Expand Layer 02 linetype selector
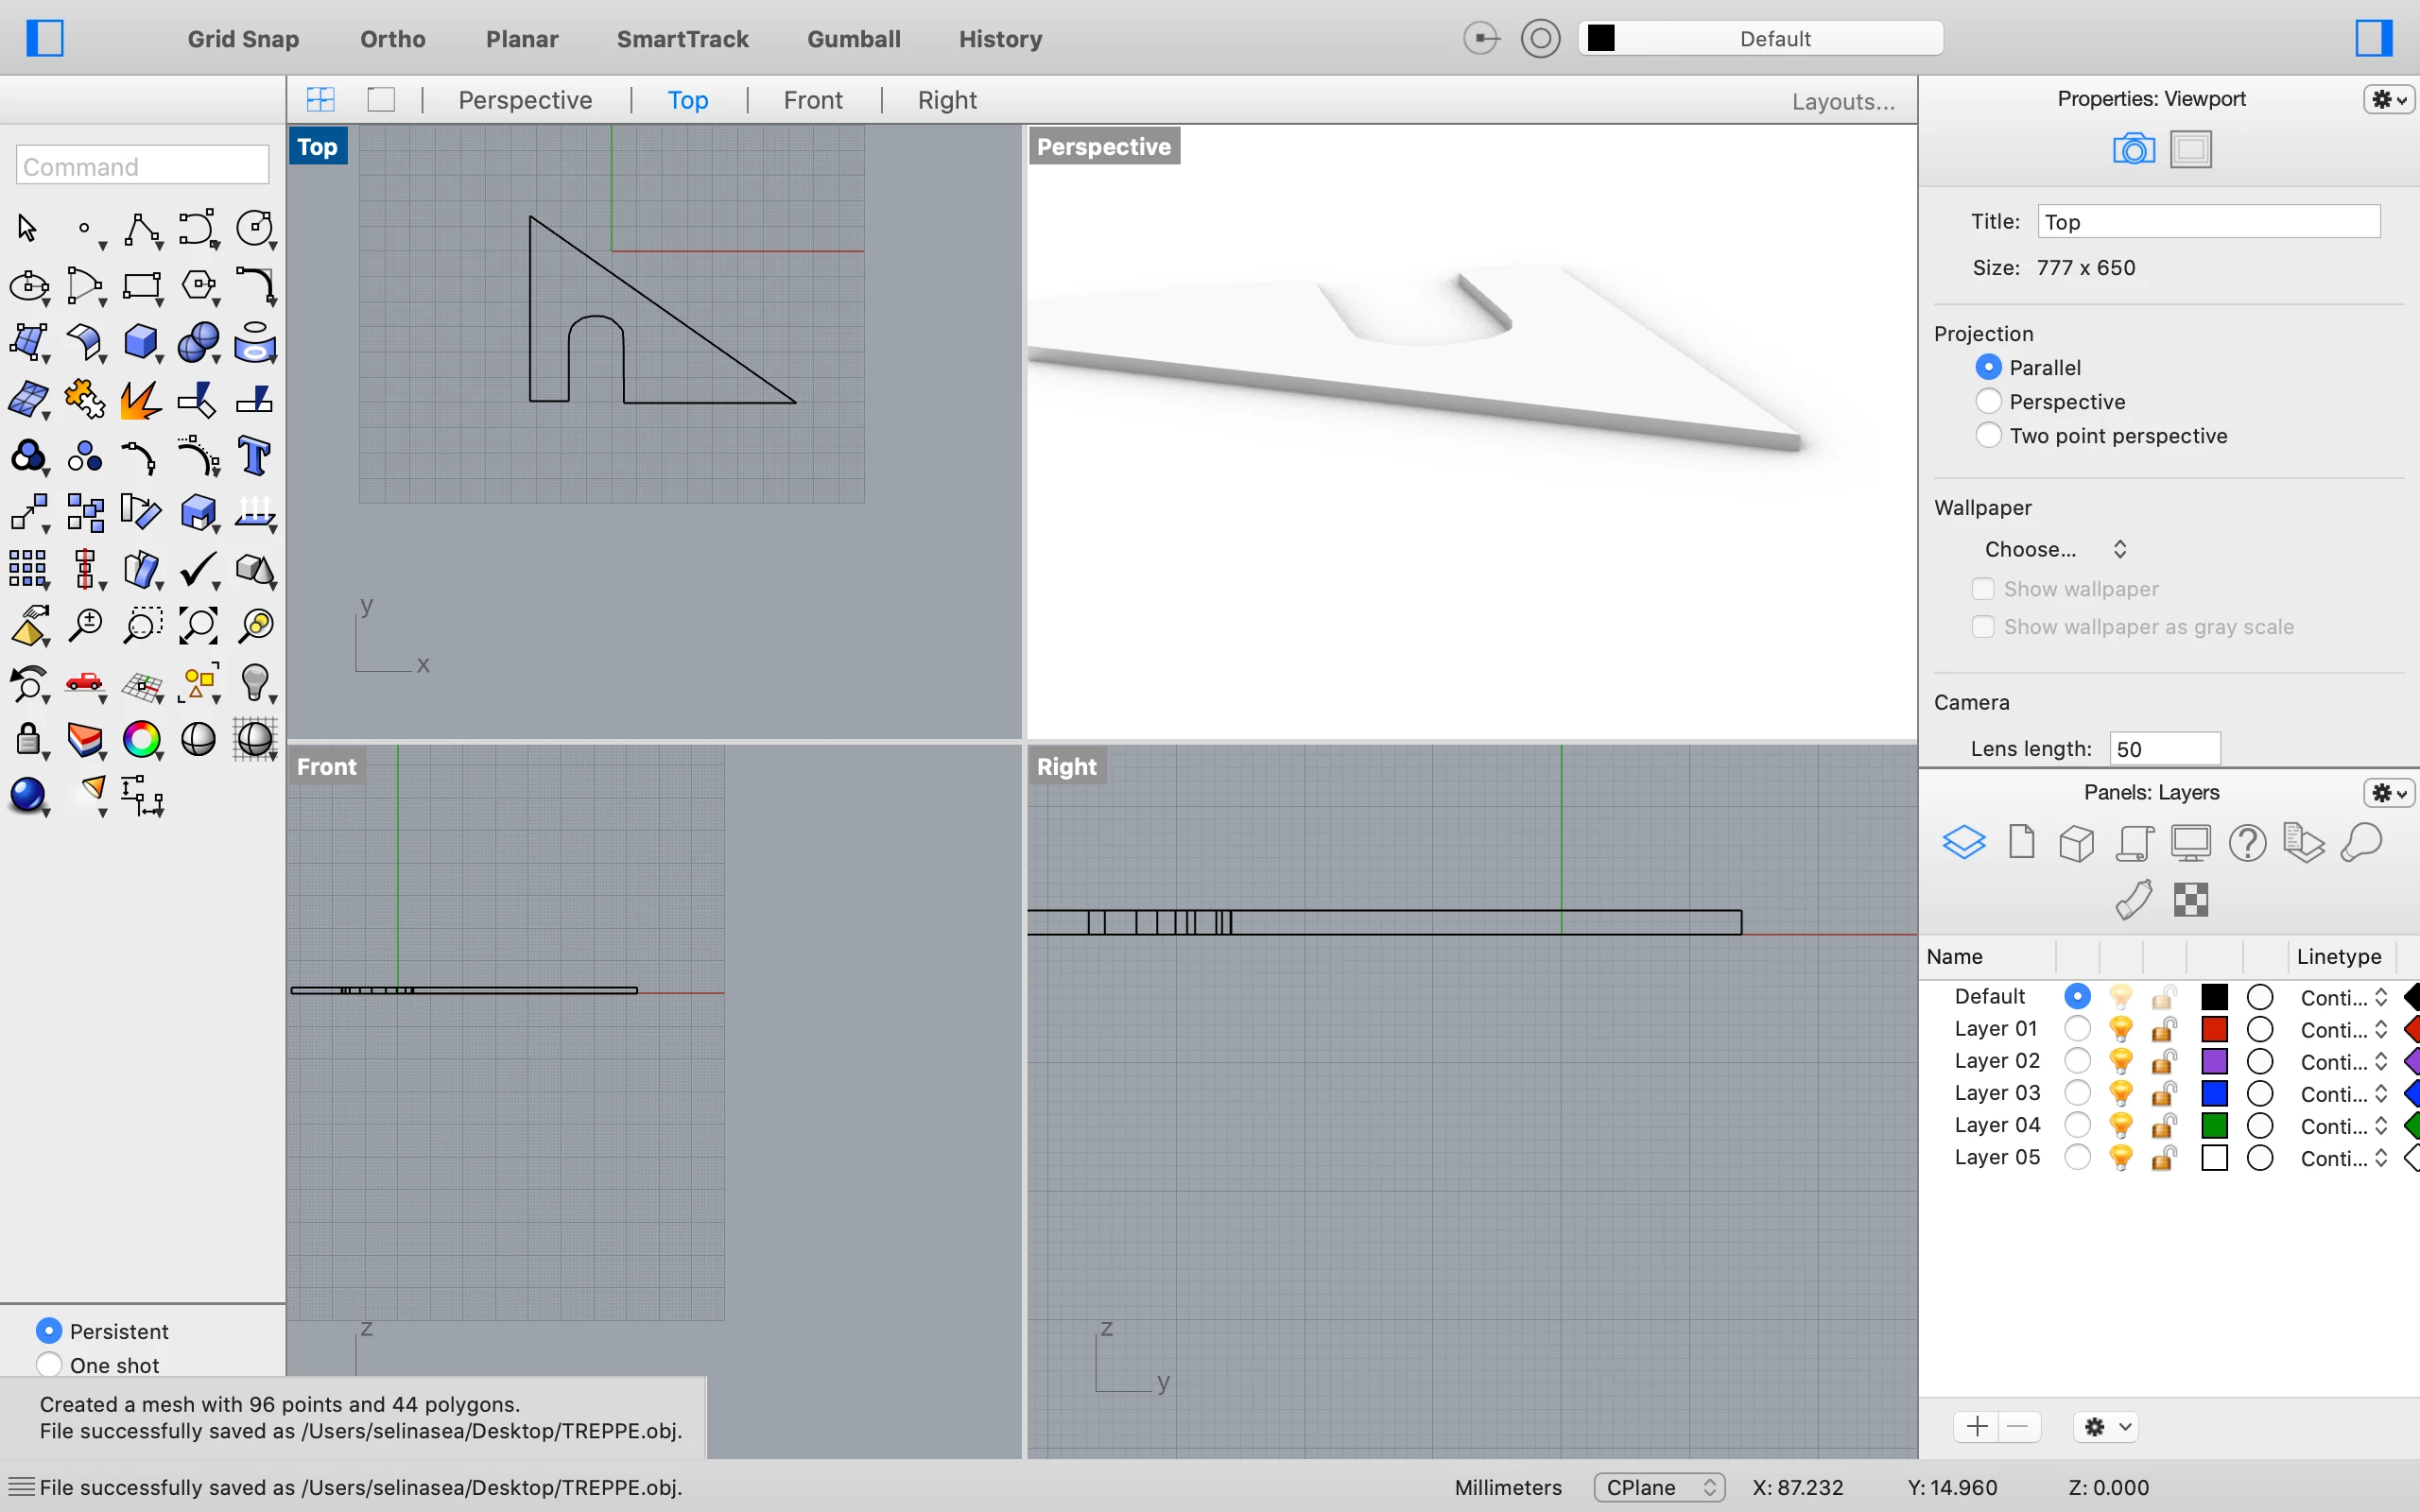2420x1512 pixels. [x=2343, y=1062]
